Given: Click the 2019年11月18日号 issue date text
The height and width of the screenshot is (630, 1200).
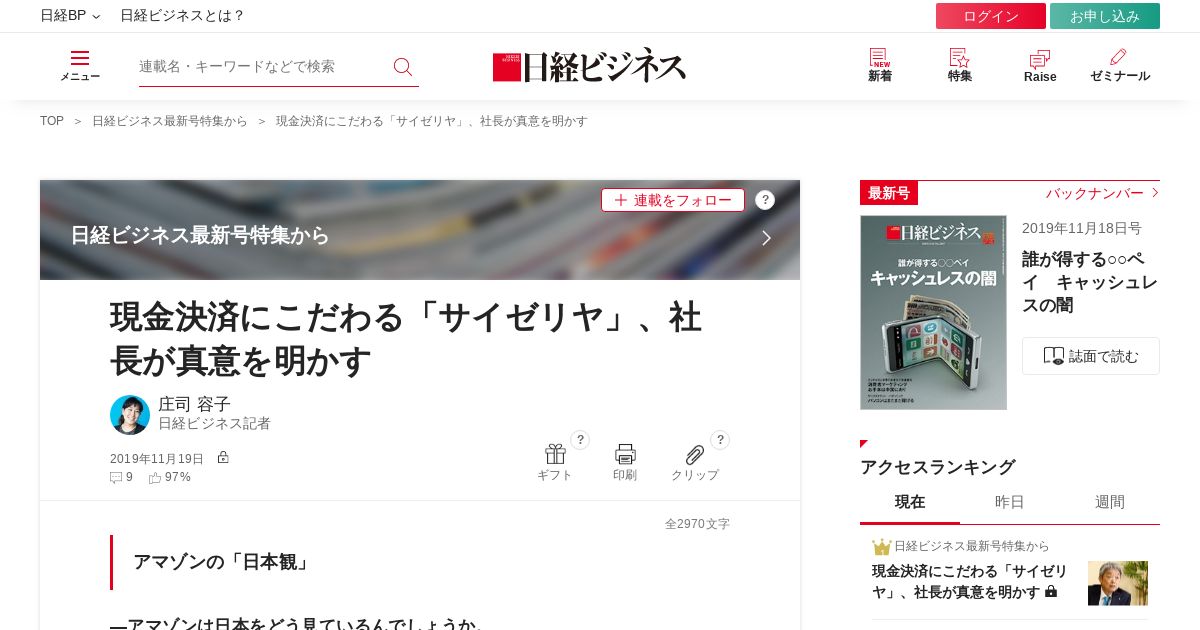Looking at the screenshot, I should coord(1082,228).
